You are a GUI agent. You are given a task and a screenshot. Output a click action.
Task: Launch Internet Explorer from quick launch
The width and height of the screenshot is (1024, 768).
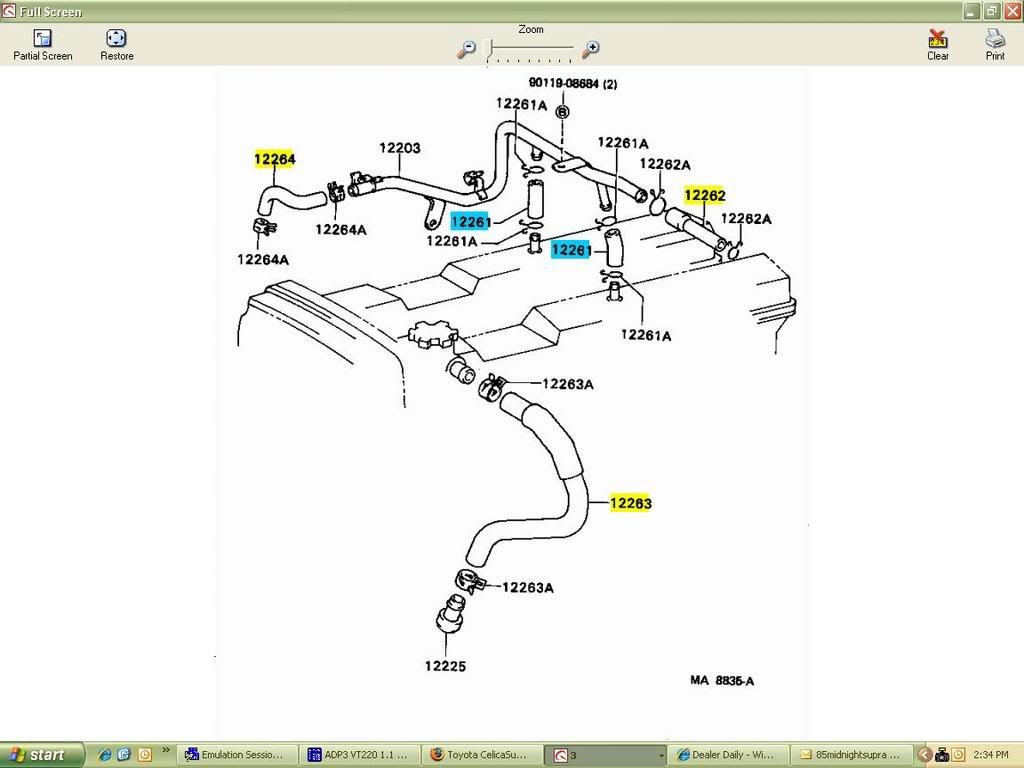point(104,755)
